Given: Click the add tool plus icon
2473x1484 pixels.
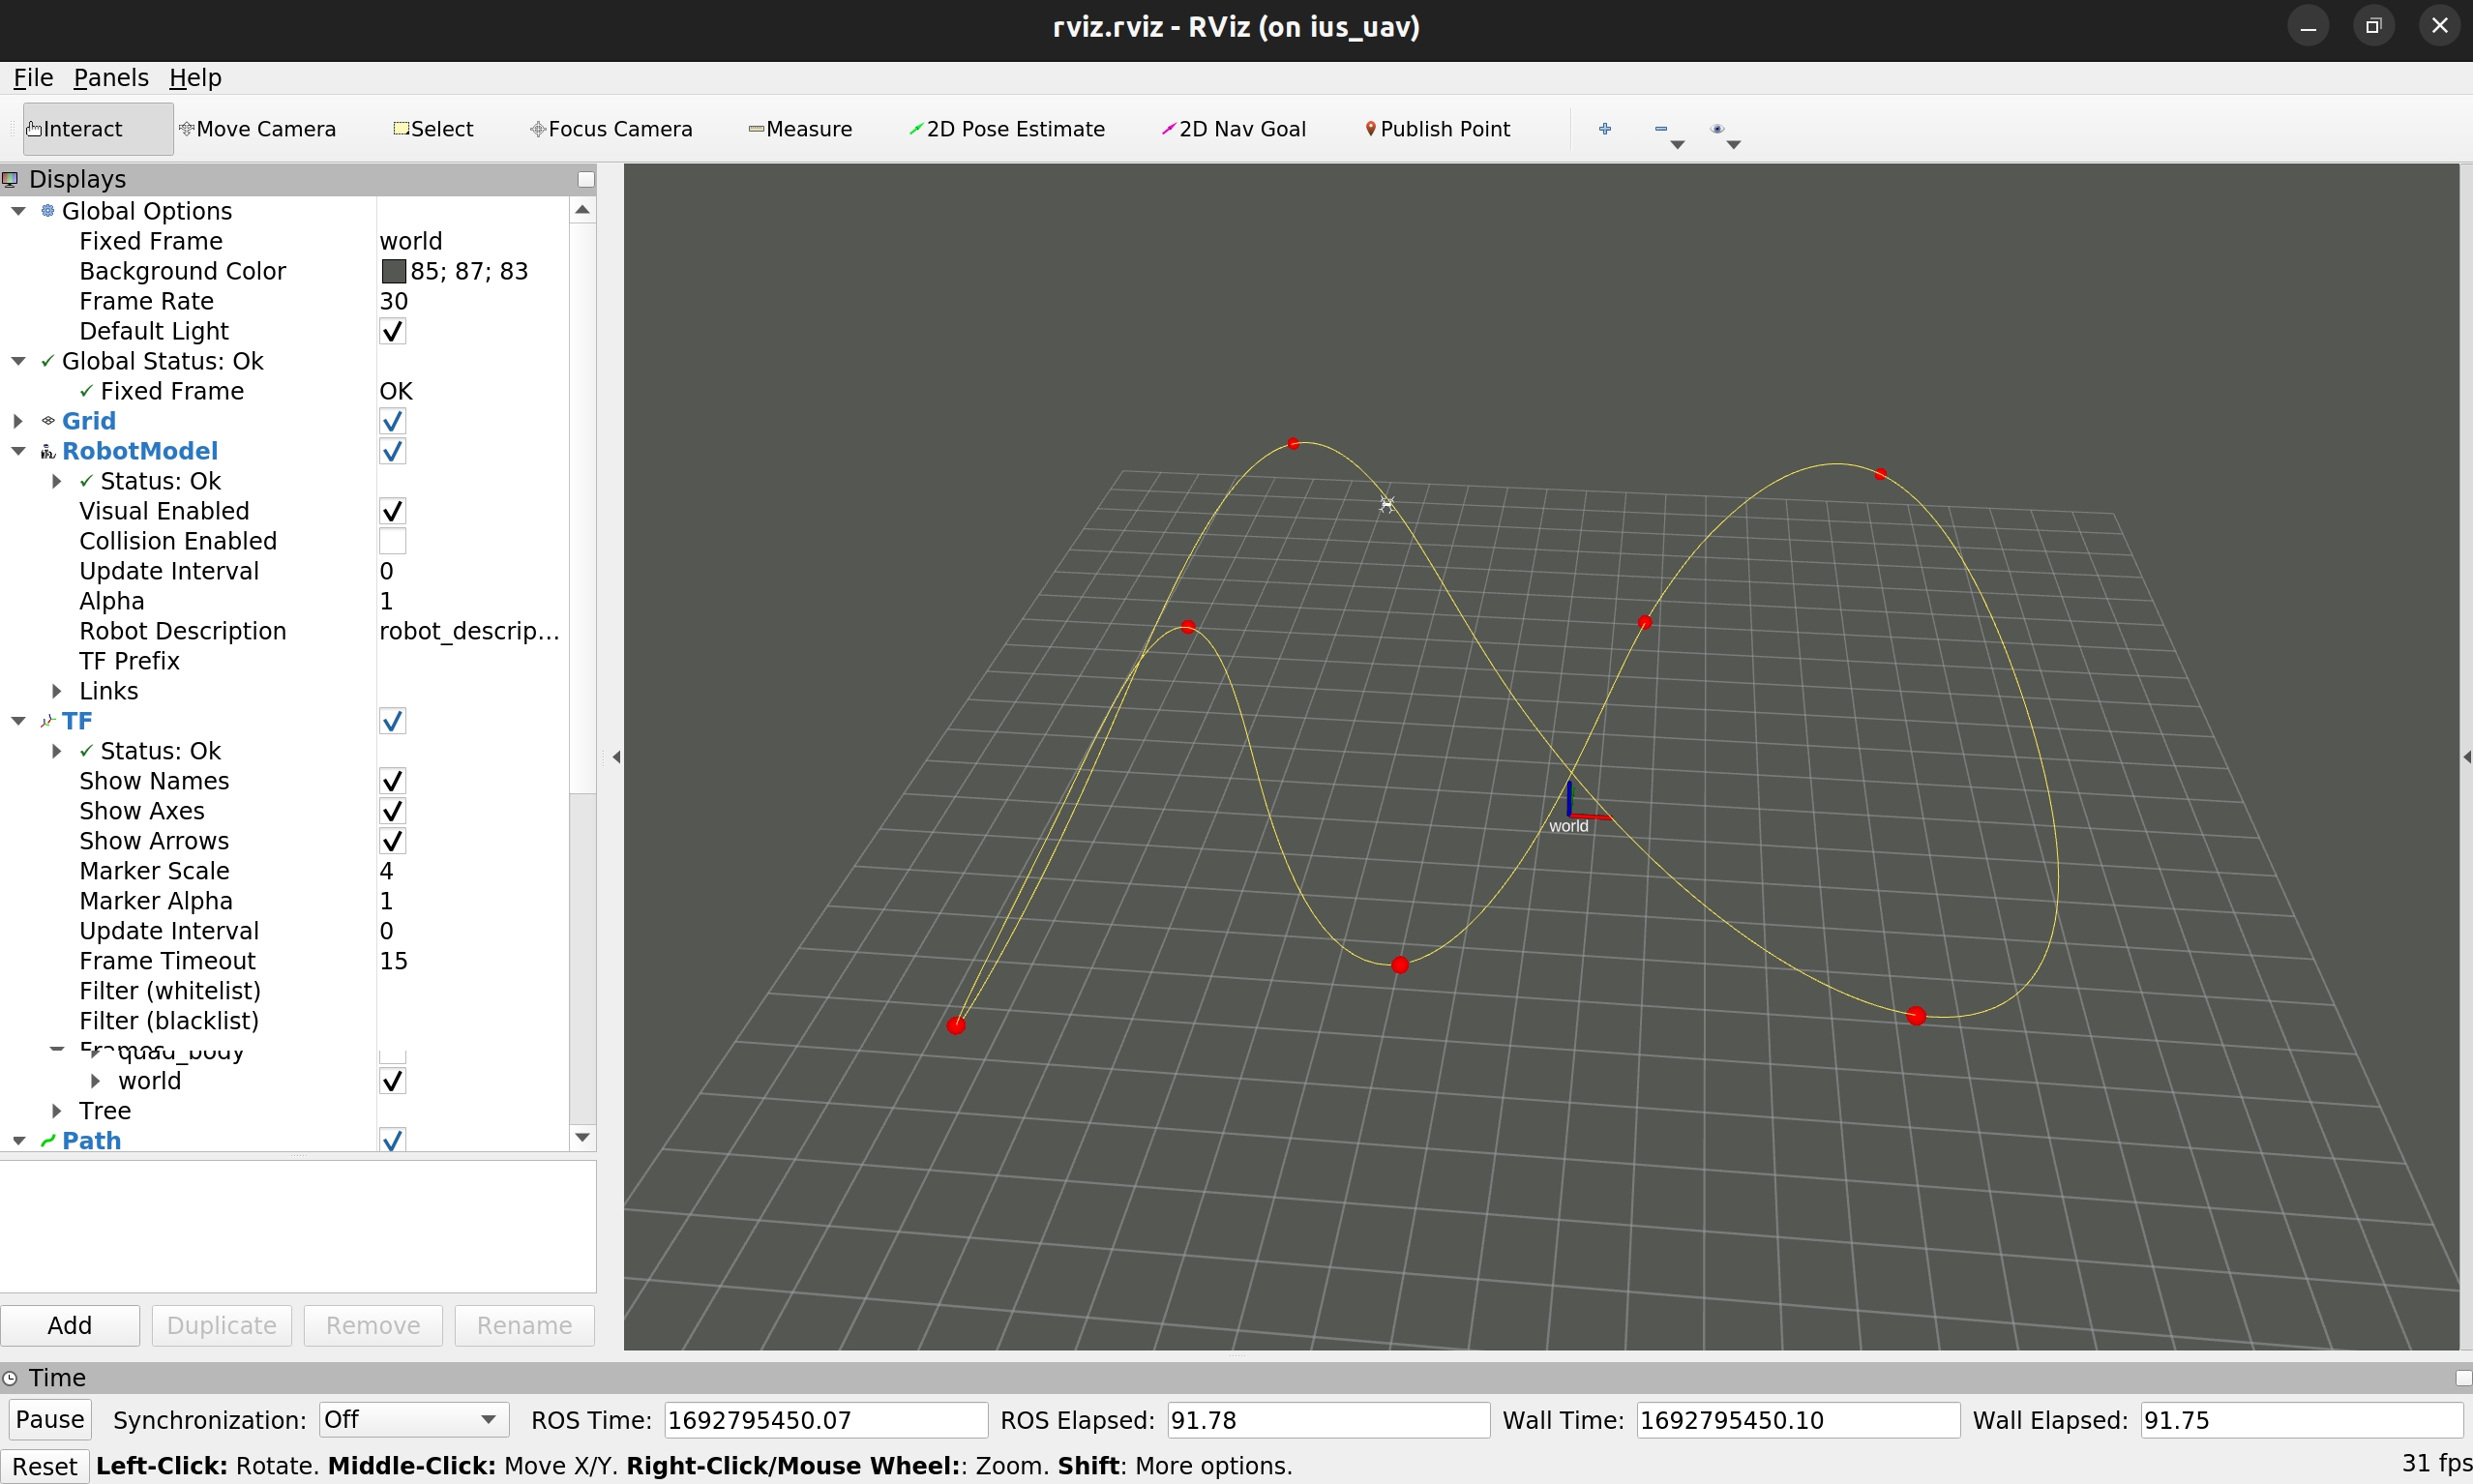Looking at the screenshot, I should click(1604, 129).
